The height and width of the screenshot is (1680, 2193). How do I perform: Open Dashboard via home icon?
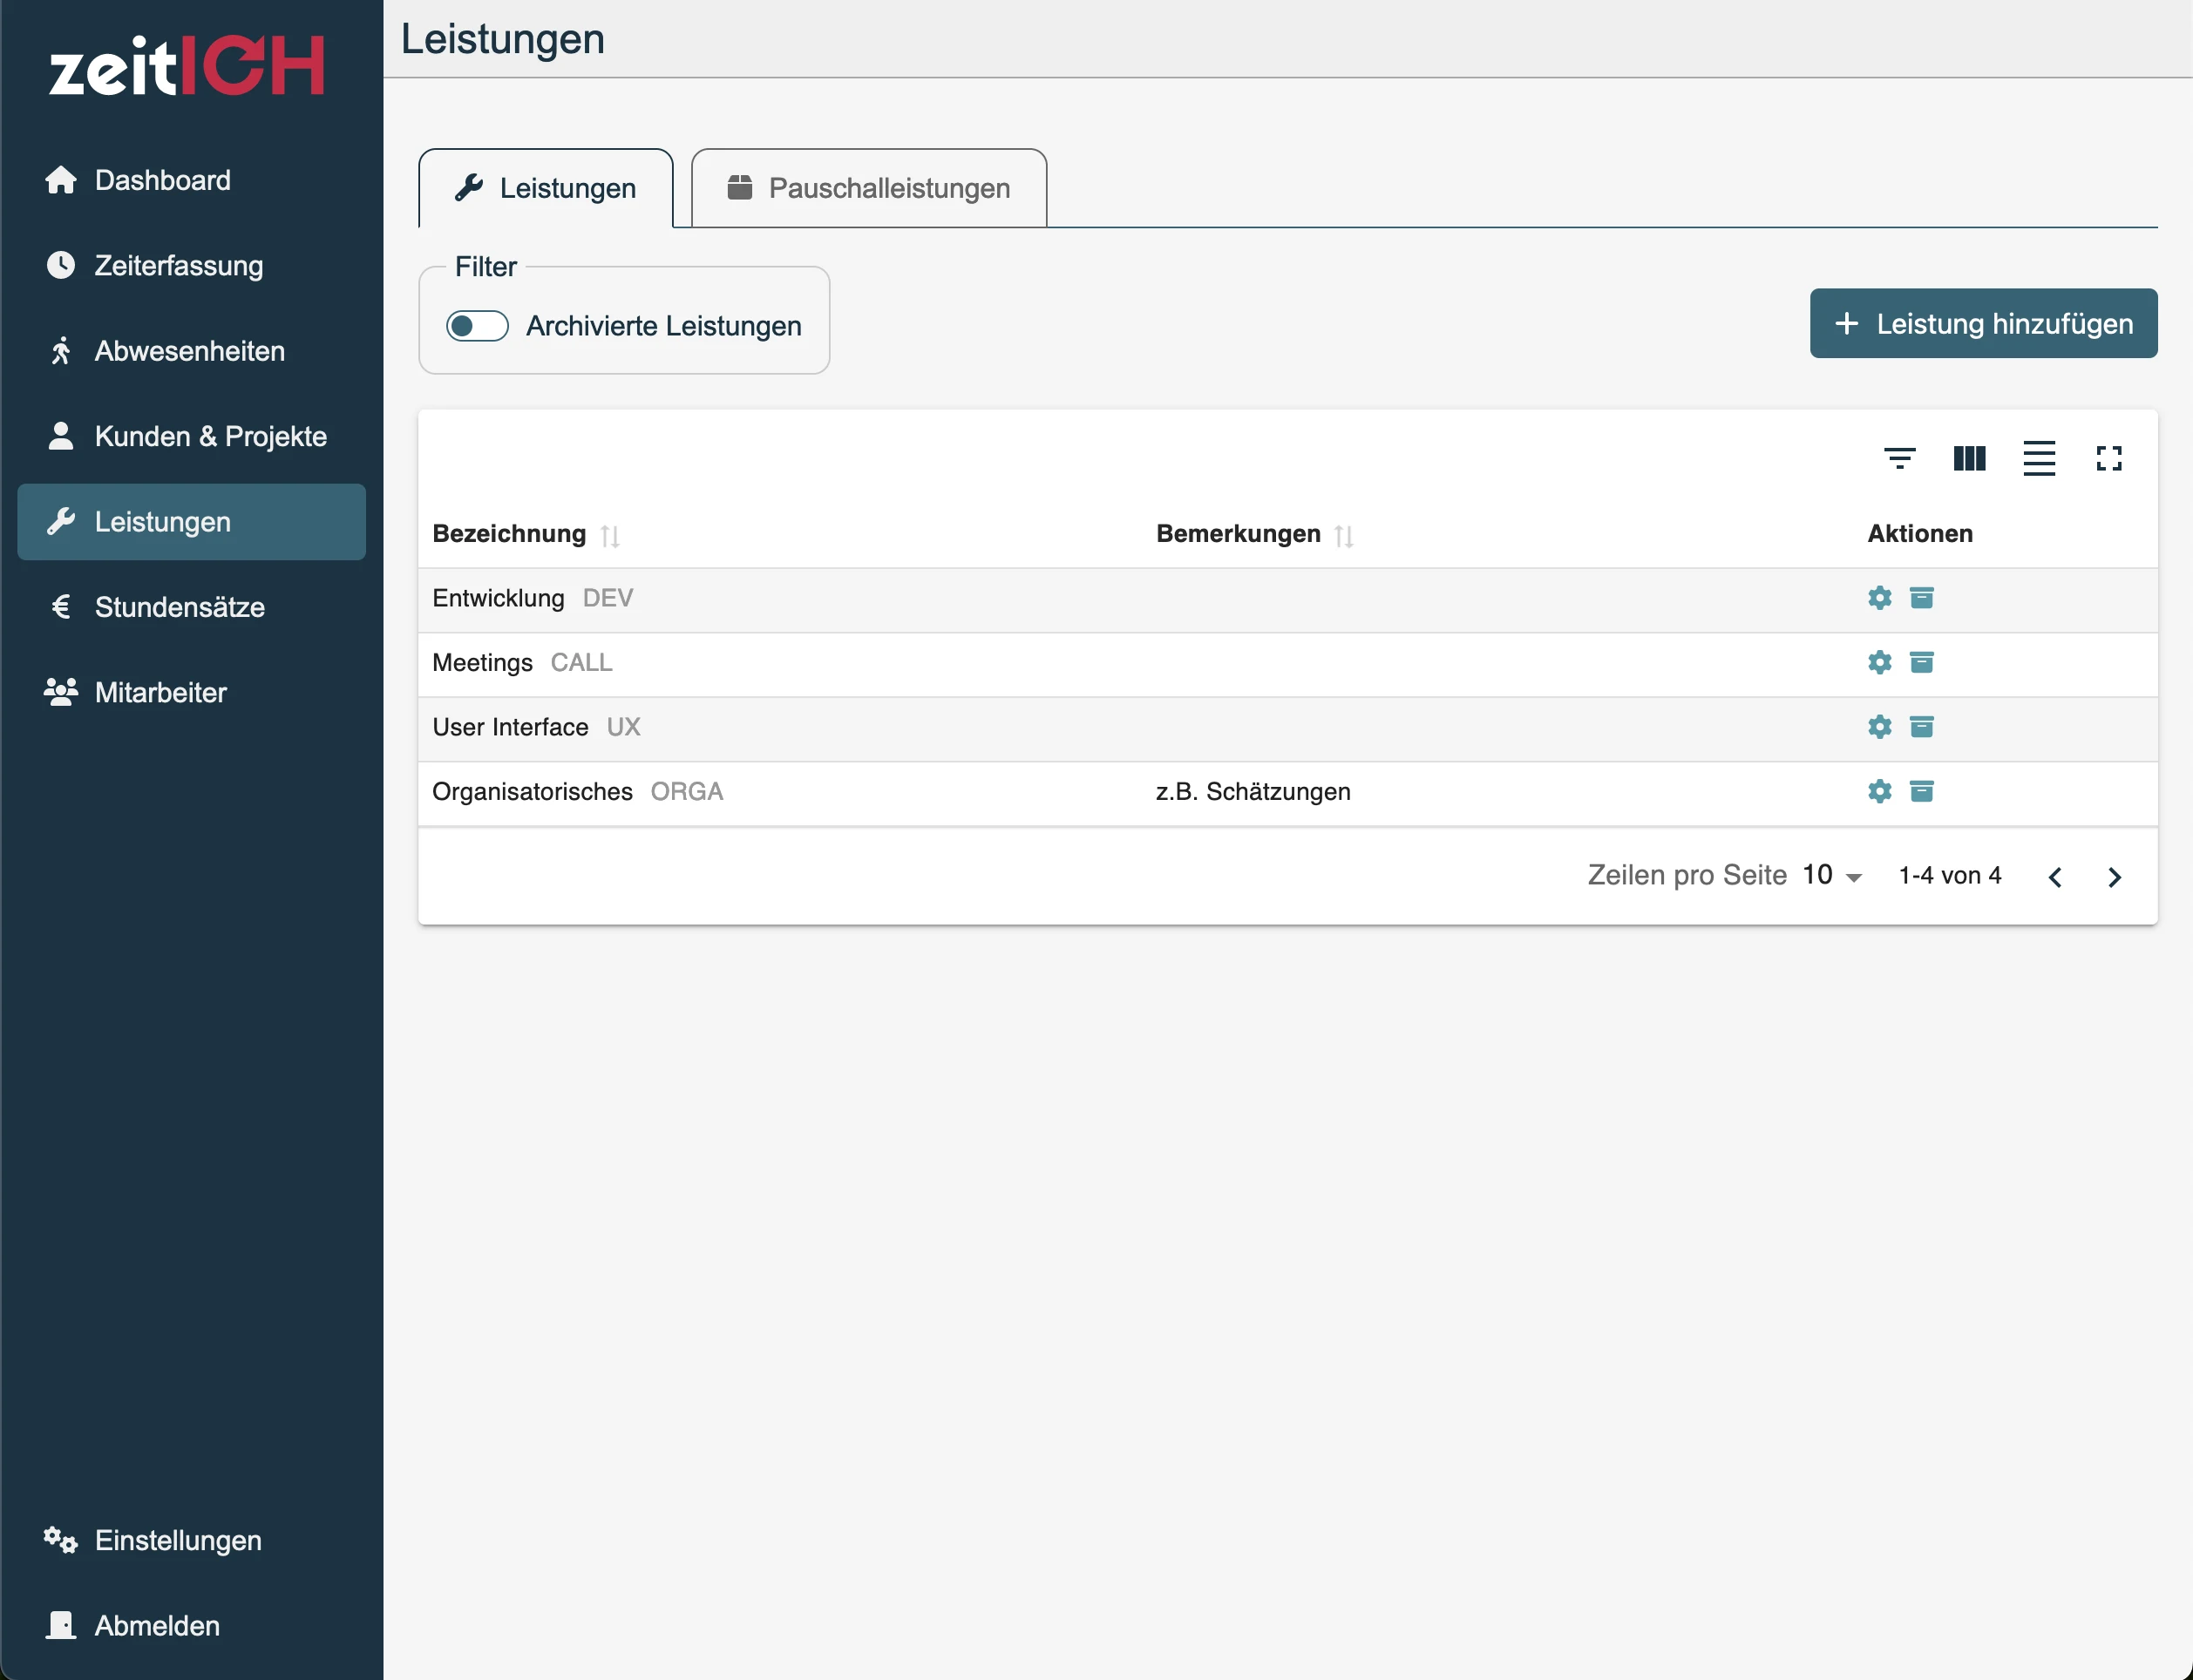pos(61,180)
